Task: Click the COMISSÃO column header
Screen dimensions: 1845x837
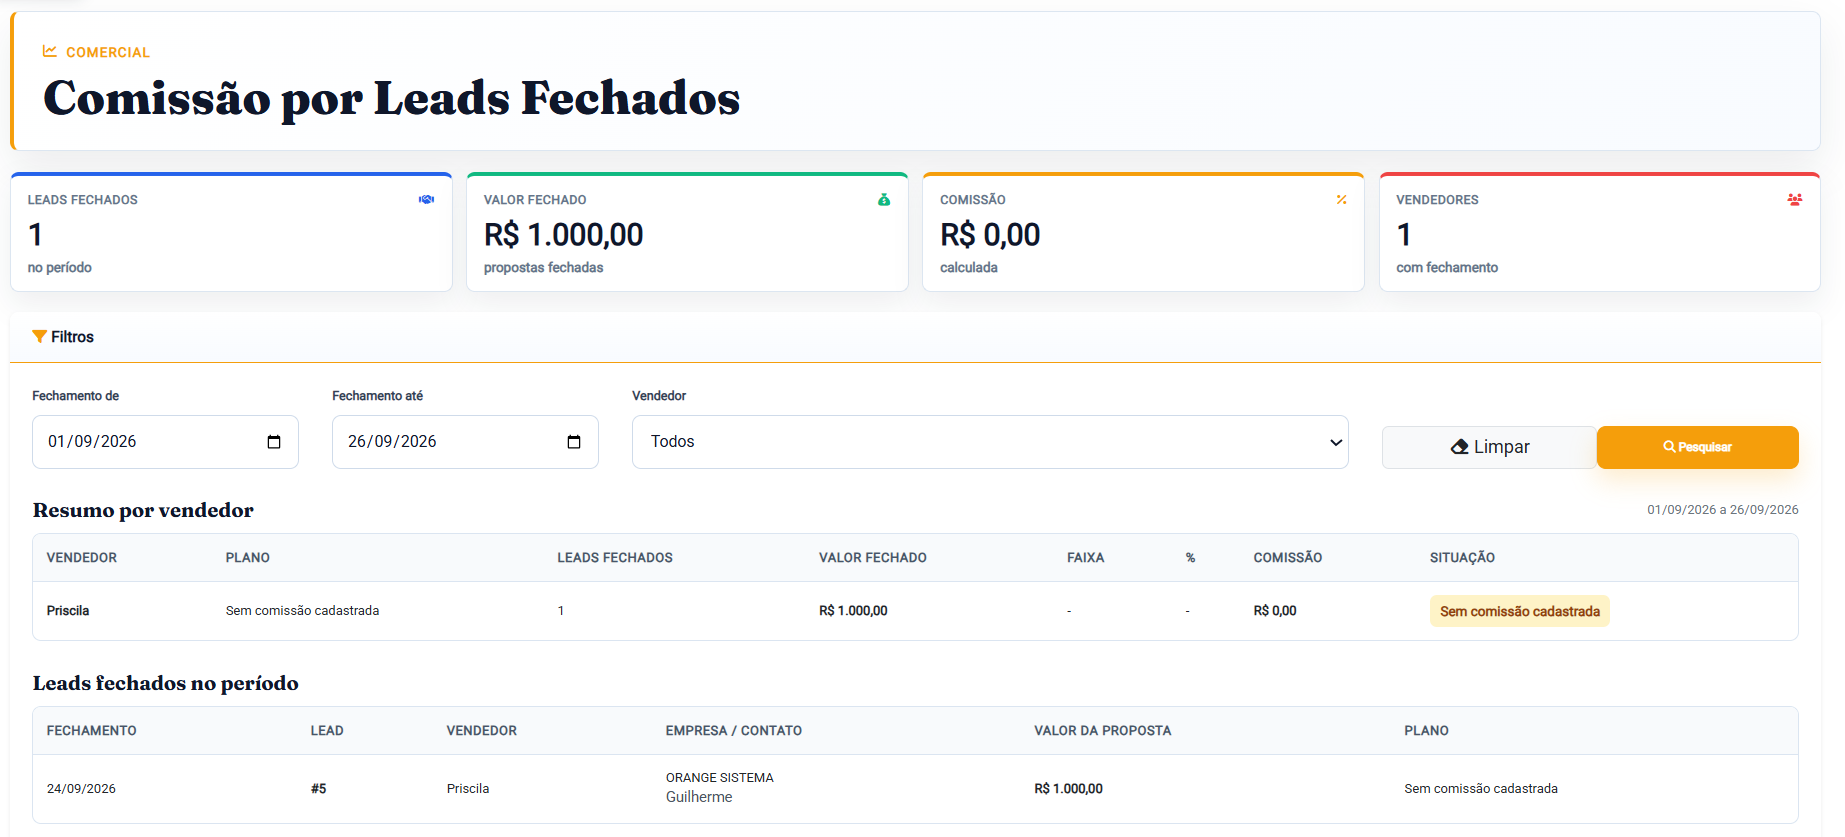Action: click(1287, 558)
